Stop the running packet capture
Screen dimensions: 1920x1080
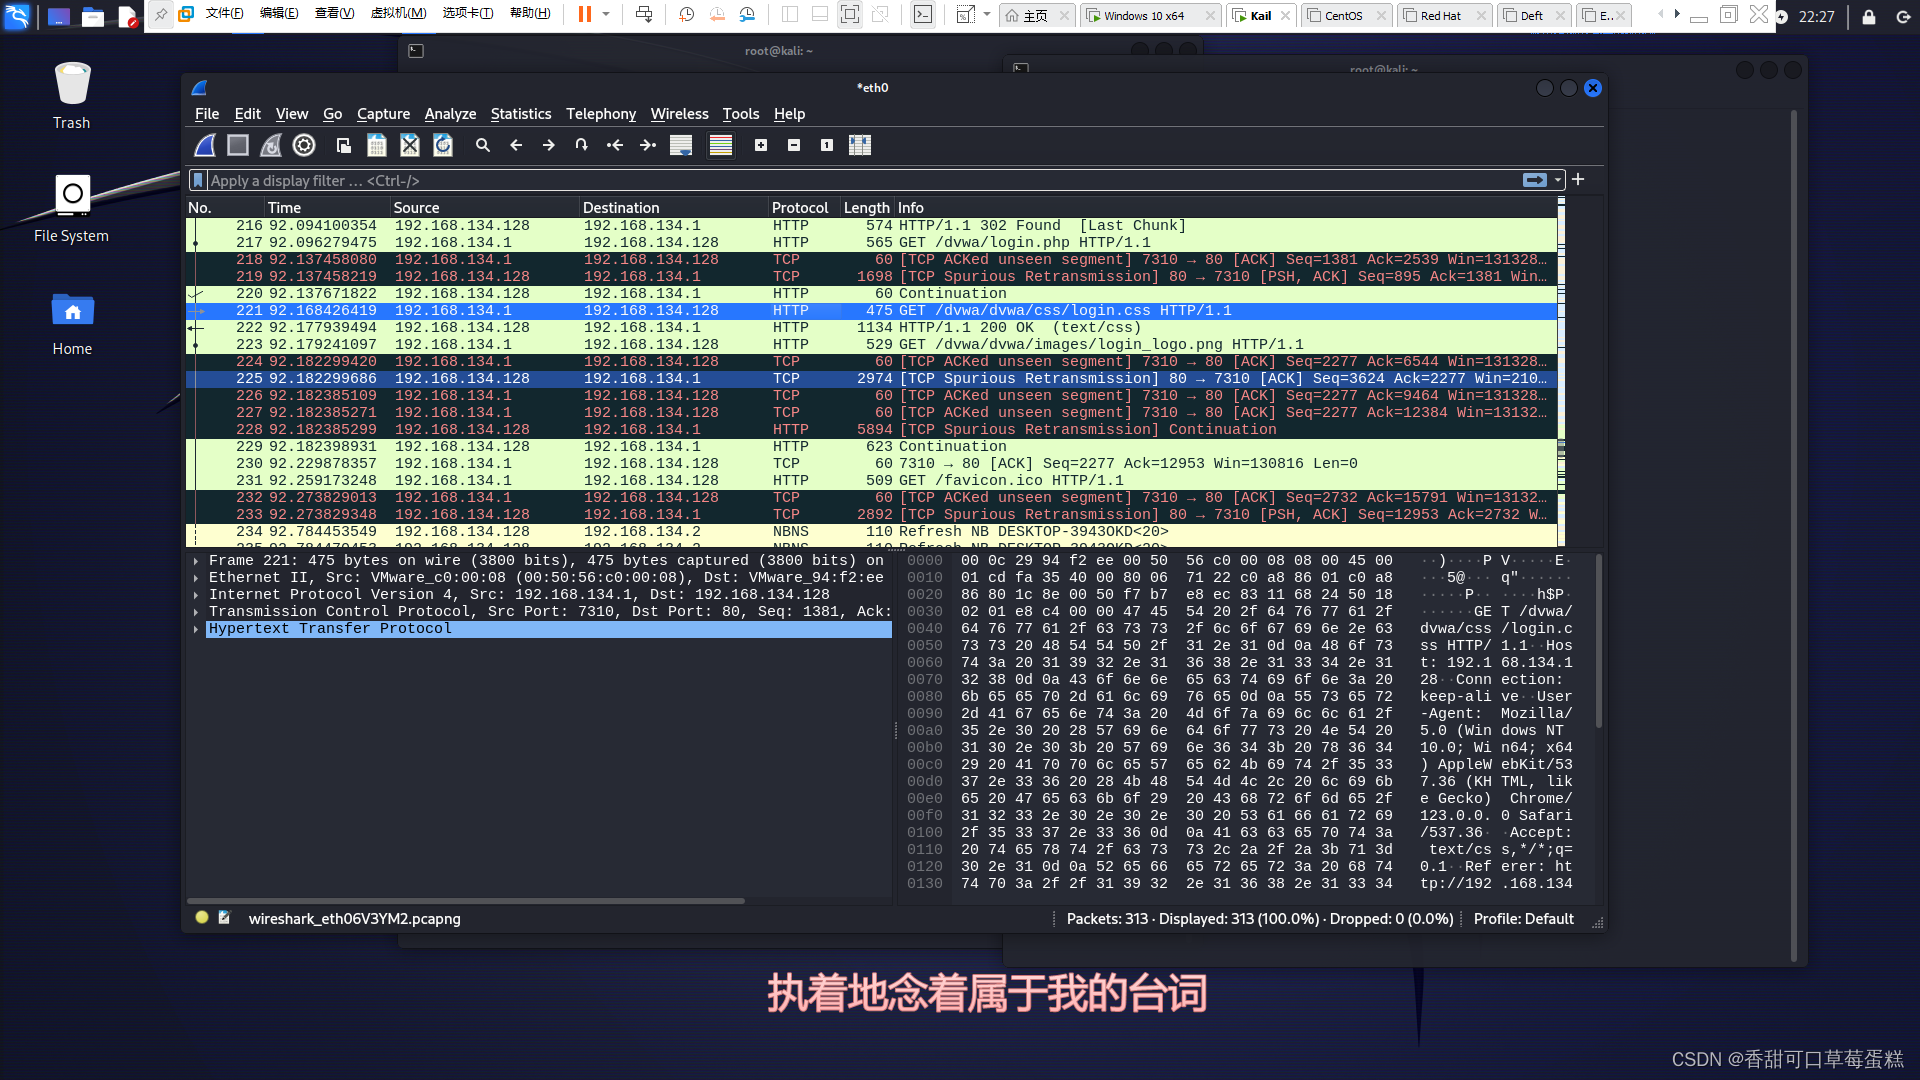coord(238,146)
